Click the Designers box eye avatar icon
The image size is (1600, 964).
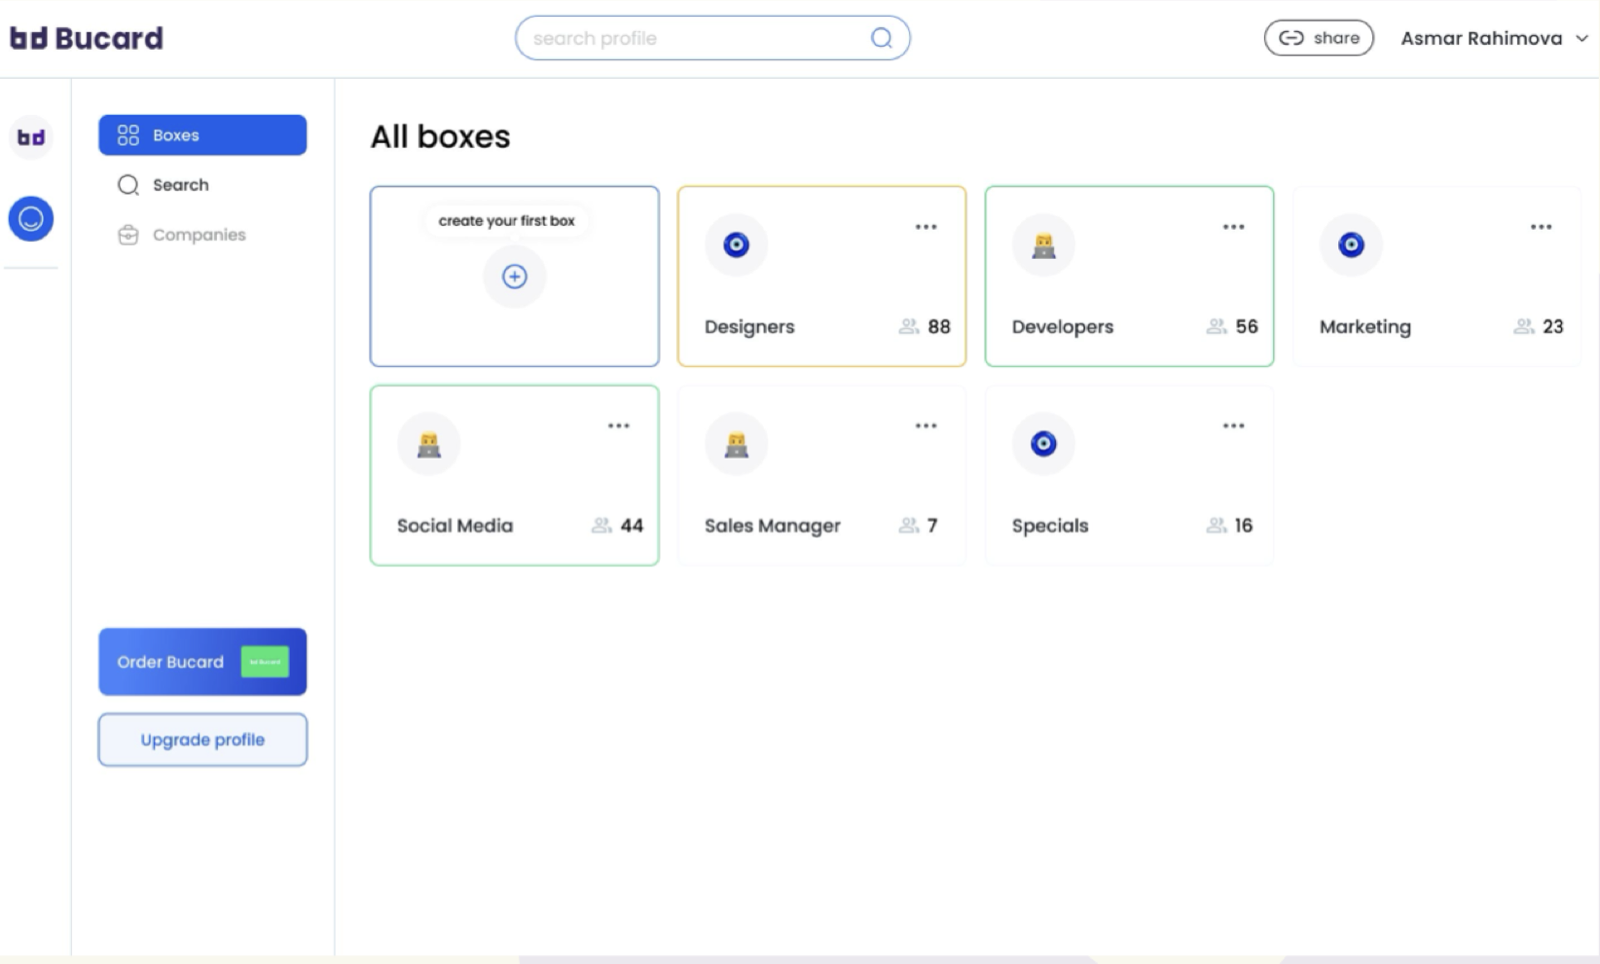pos(736,244)
